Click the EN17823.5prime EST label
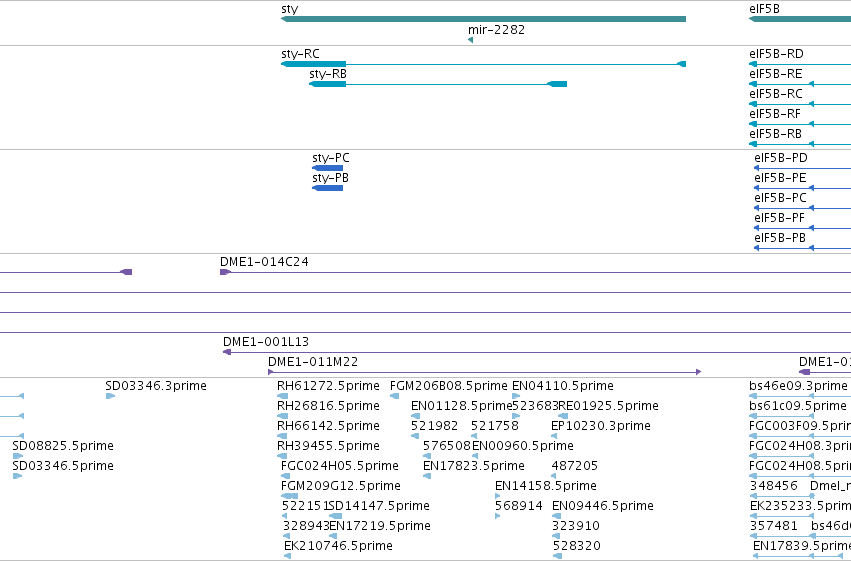Viewport: 851px width, 561px height. 474,466
